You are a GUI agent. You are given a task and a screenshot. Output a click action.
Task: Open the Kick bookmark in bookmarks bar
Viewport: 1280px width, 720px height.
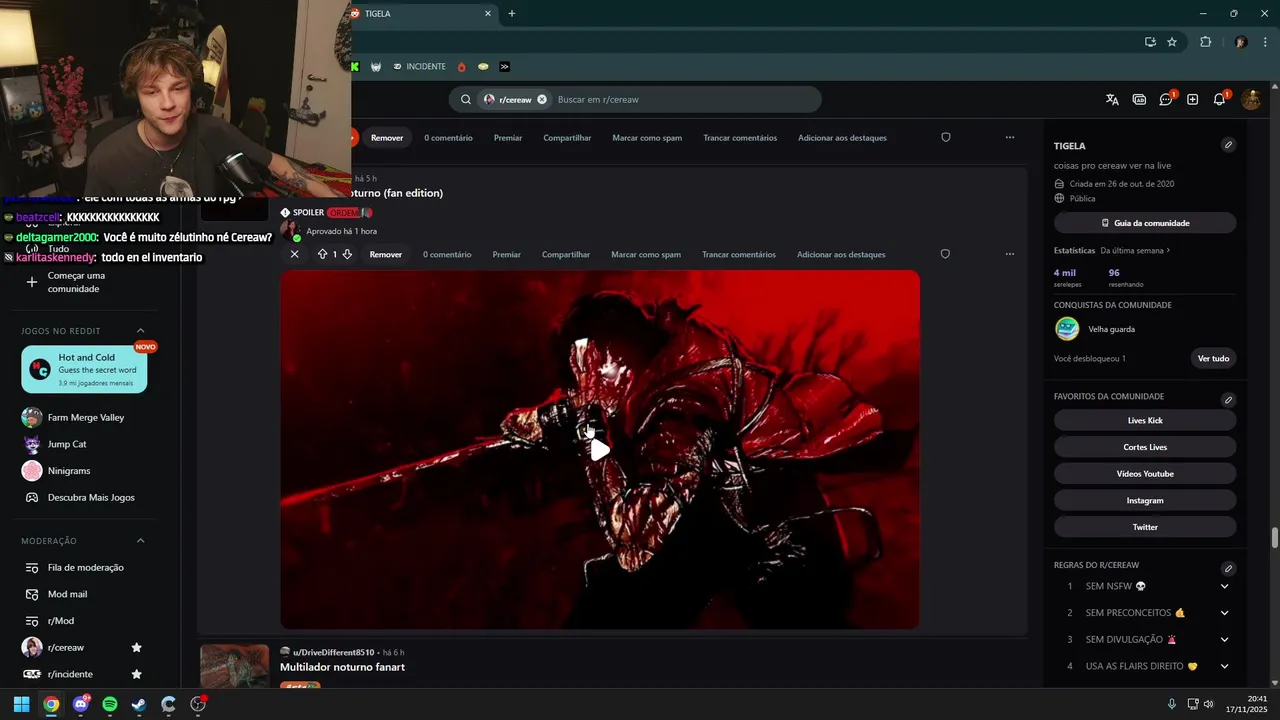(x=354, y=66)
